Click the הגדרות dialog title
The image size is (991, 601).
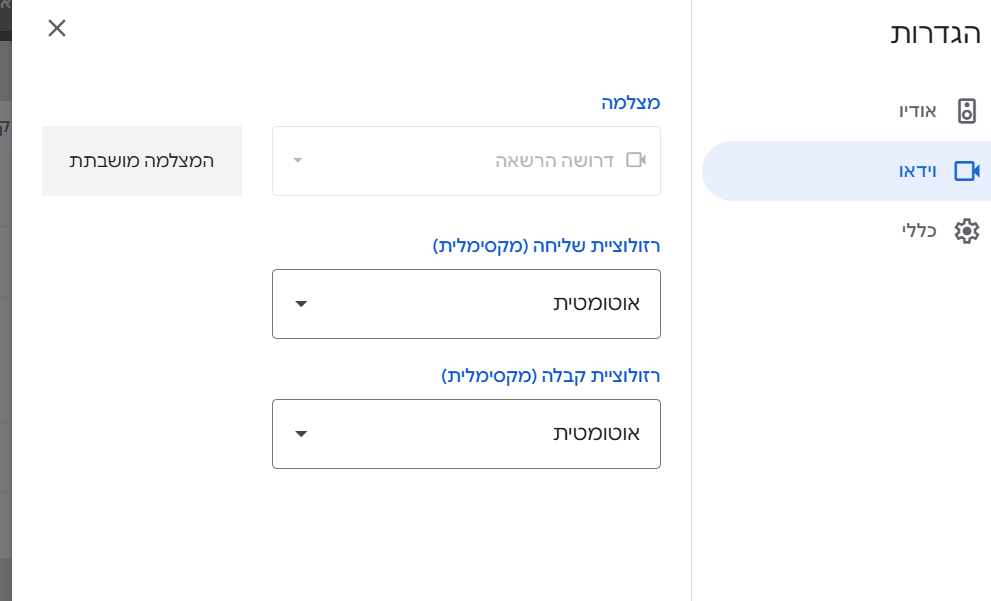click(x=935, y=33)
